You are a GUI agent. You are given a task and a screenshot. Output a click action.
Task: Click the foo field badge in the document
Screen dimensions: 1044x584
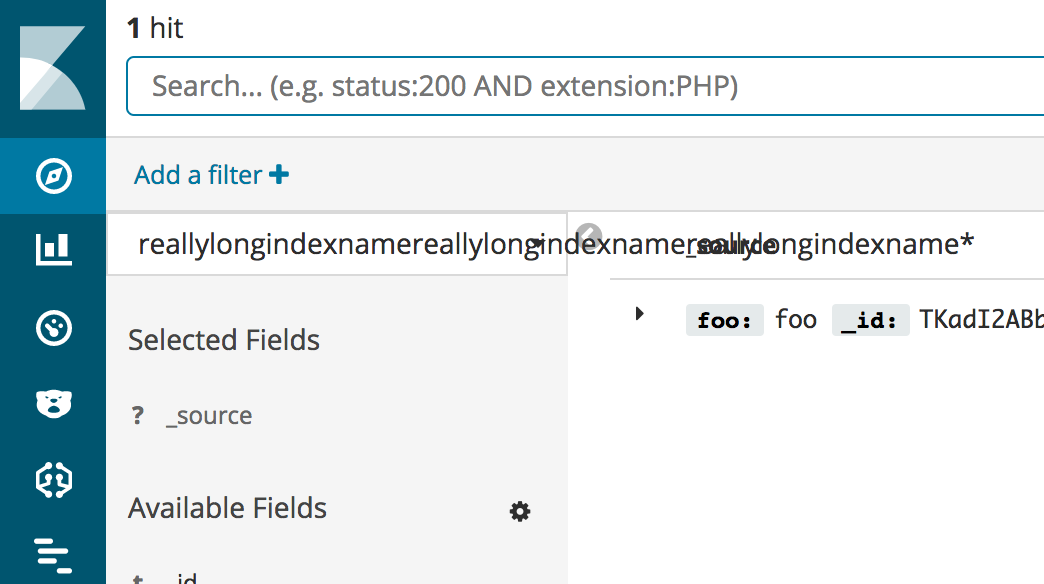[x=724, y=319]
